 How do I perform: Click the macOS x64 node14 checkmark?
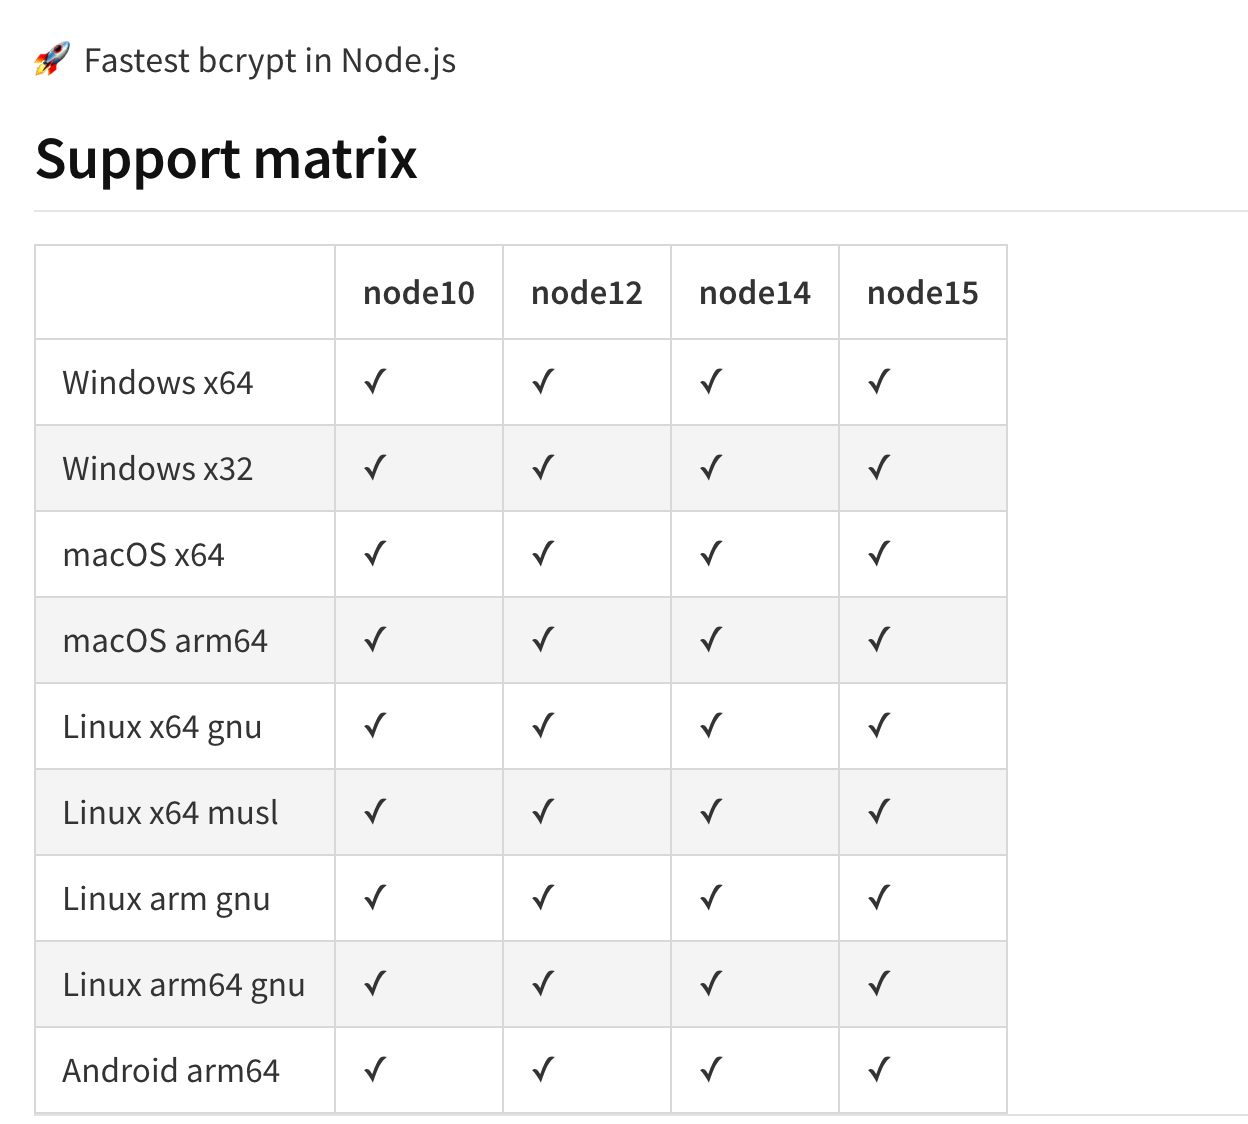[711, 554]
